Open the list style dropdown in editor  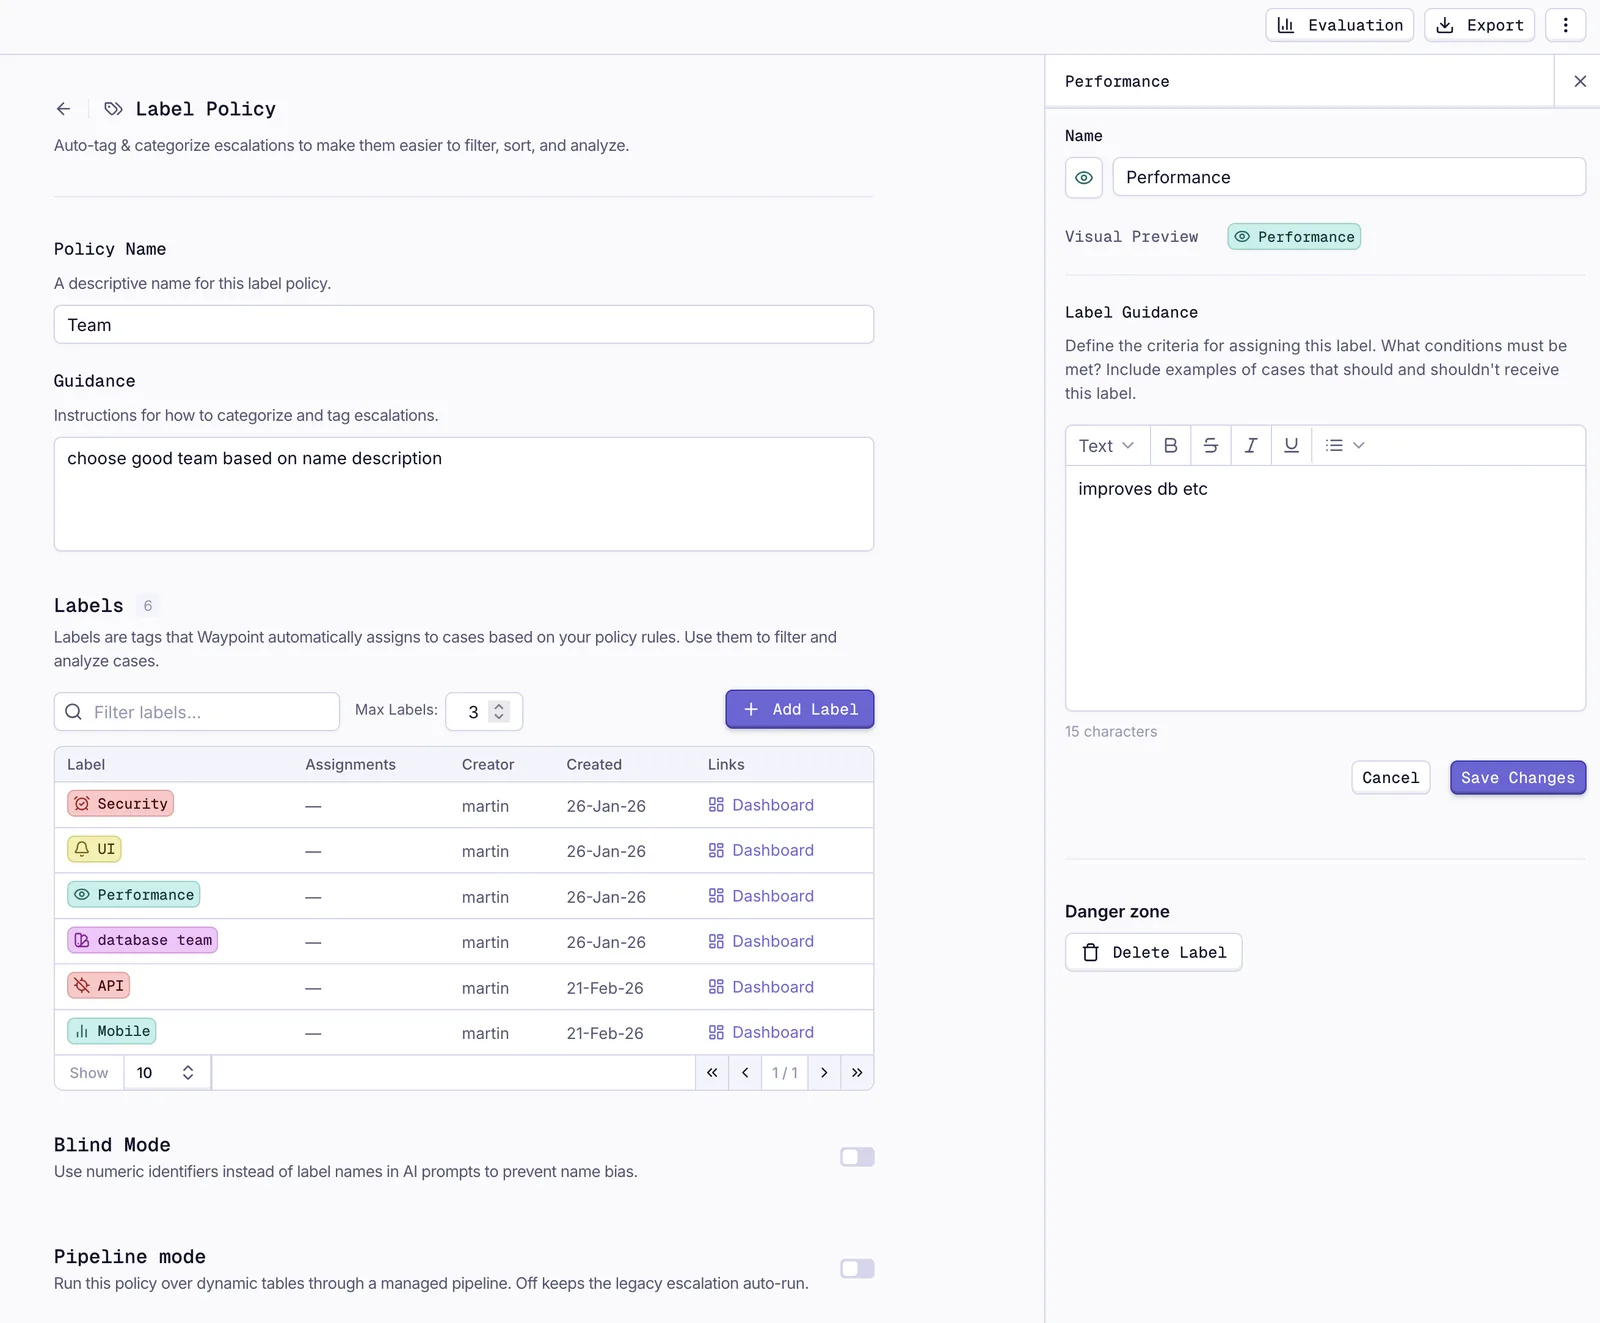pyautogui.click(x=1345, y=446)
